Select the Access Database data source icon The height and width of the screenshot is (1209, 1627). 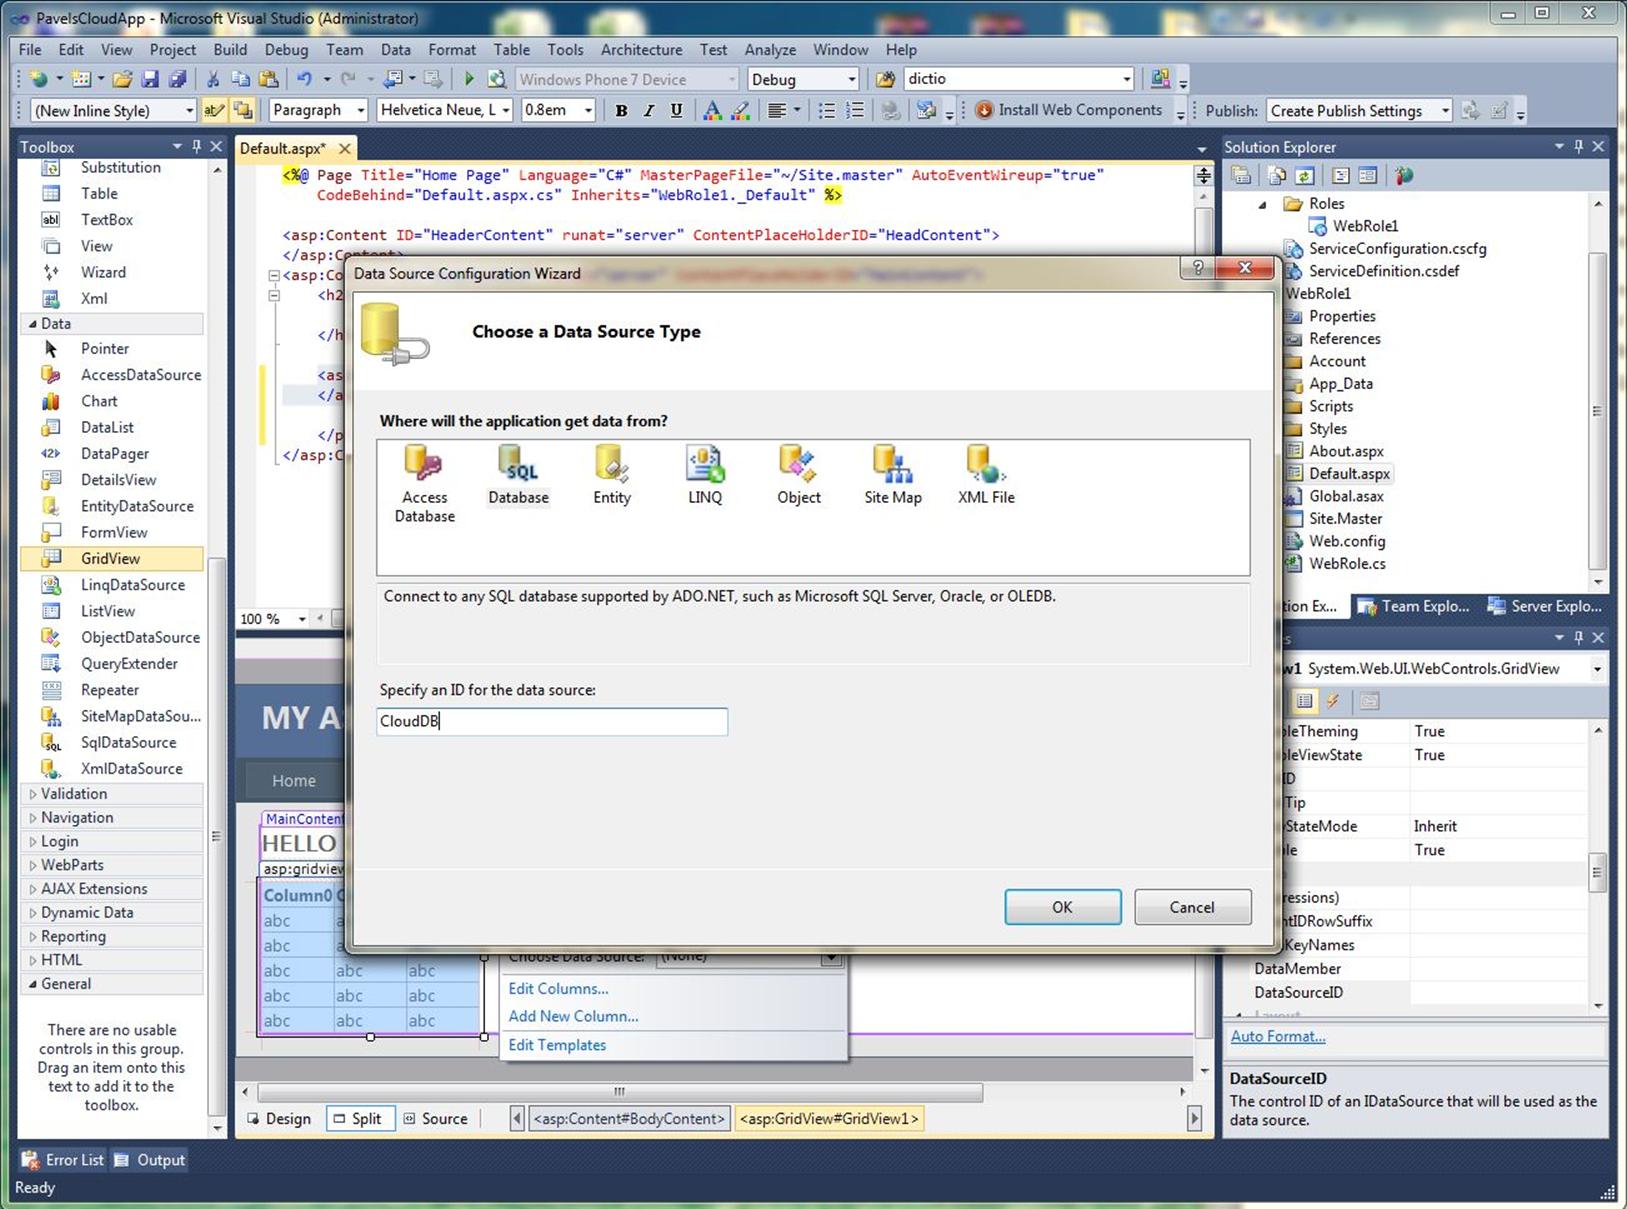424,485
